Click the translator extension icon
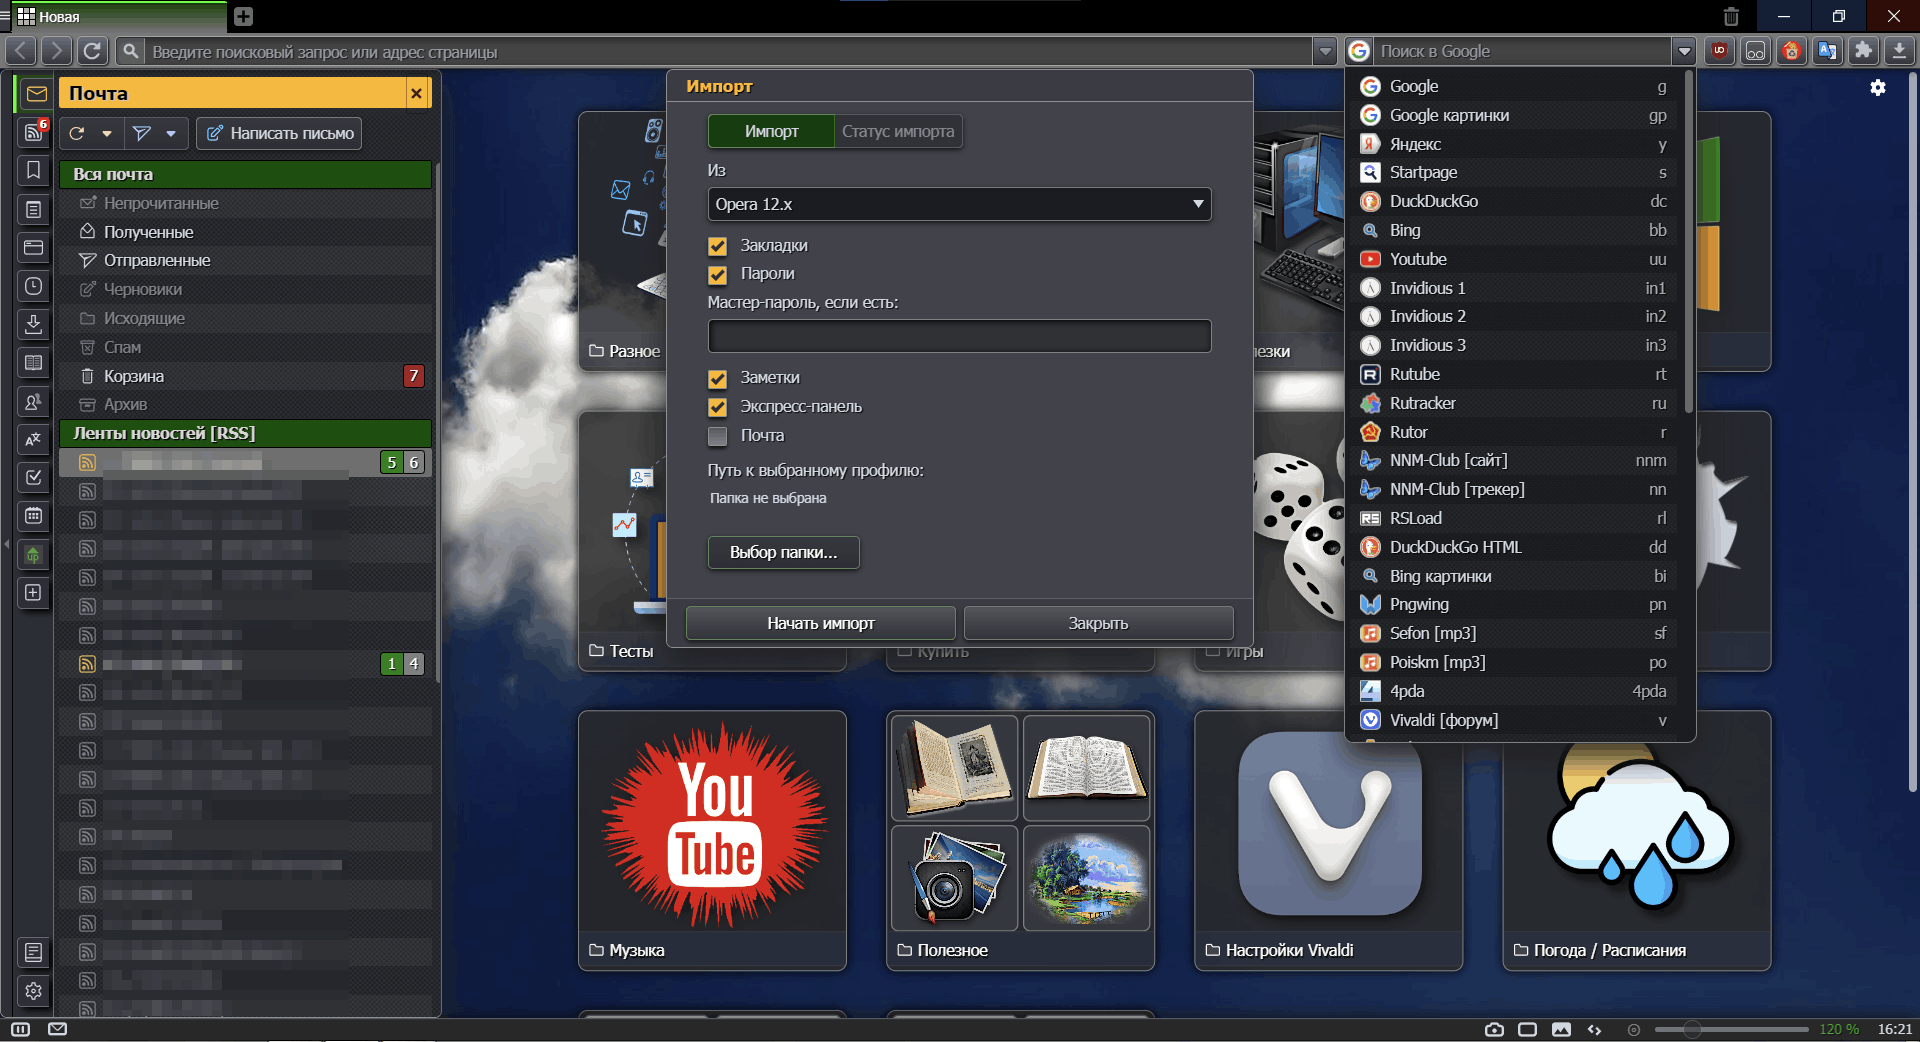Image resolution: width=1920 pixels, height=1042 pixels. click(1827, 51)
